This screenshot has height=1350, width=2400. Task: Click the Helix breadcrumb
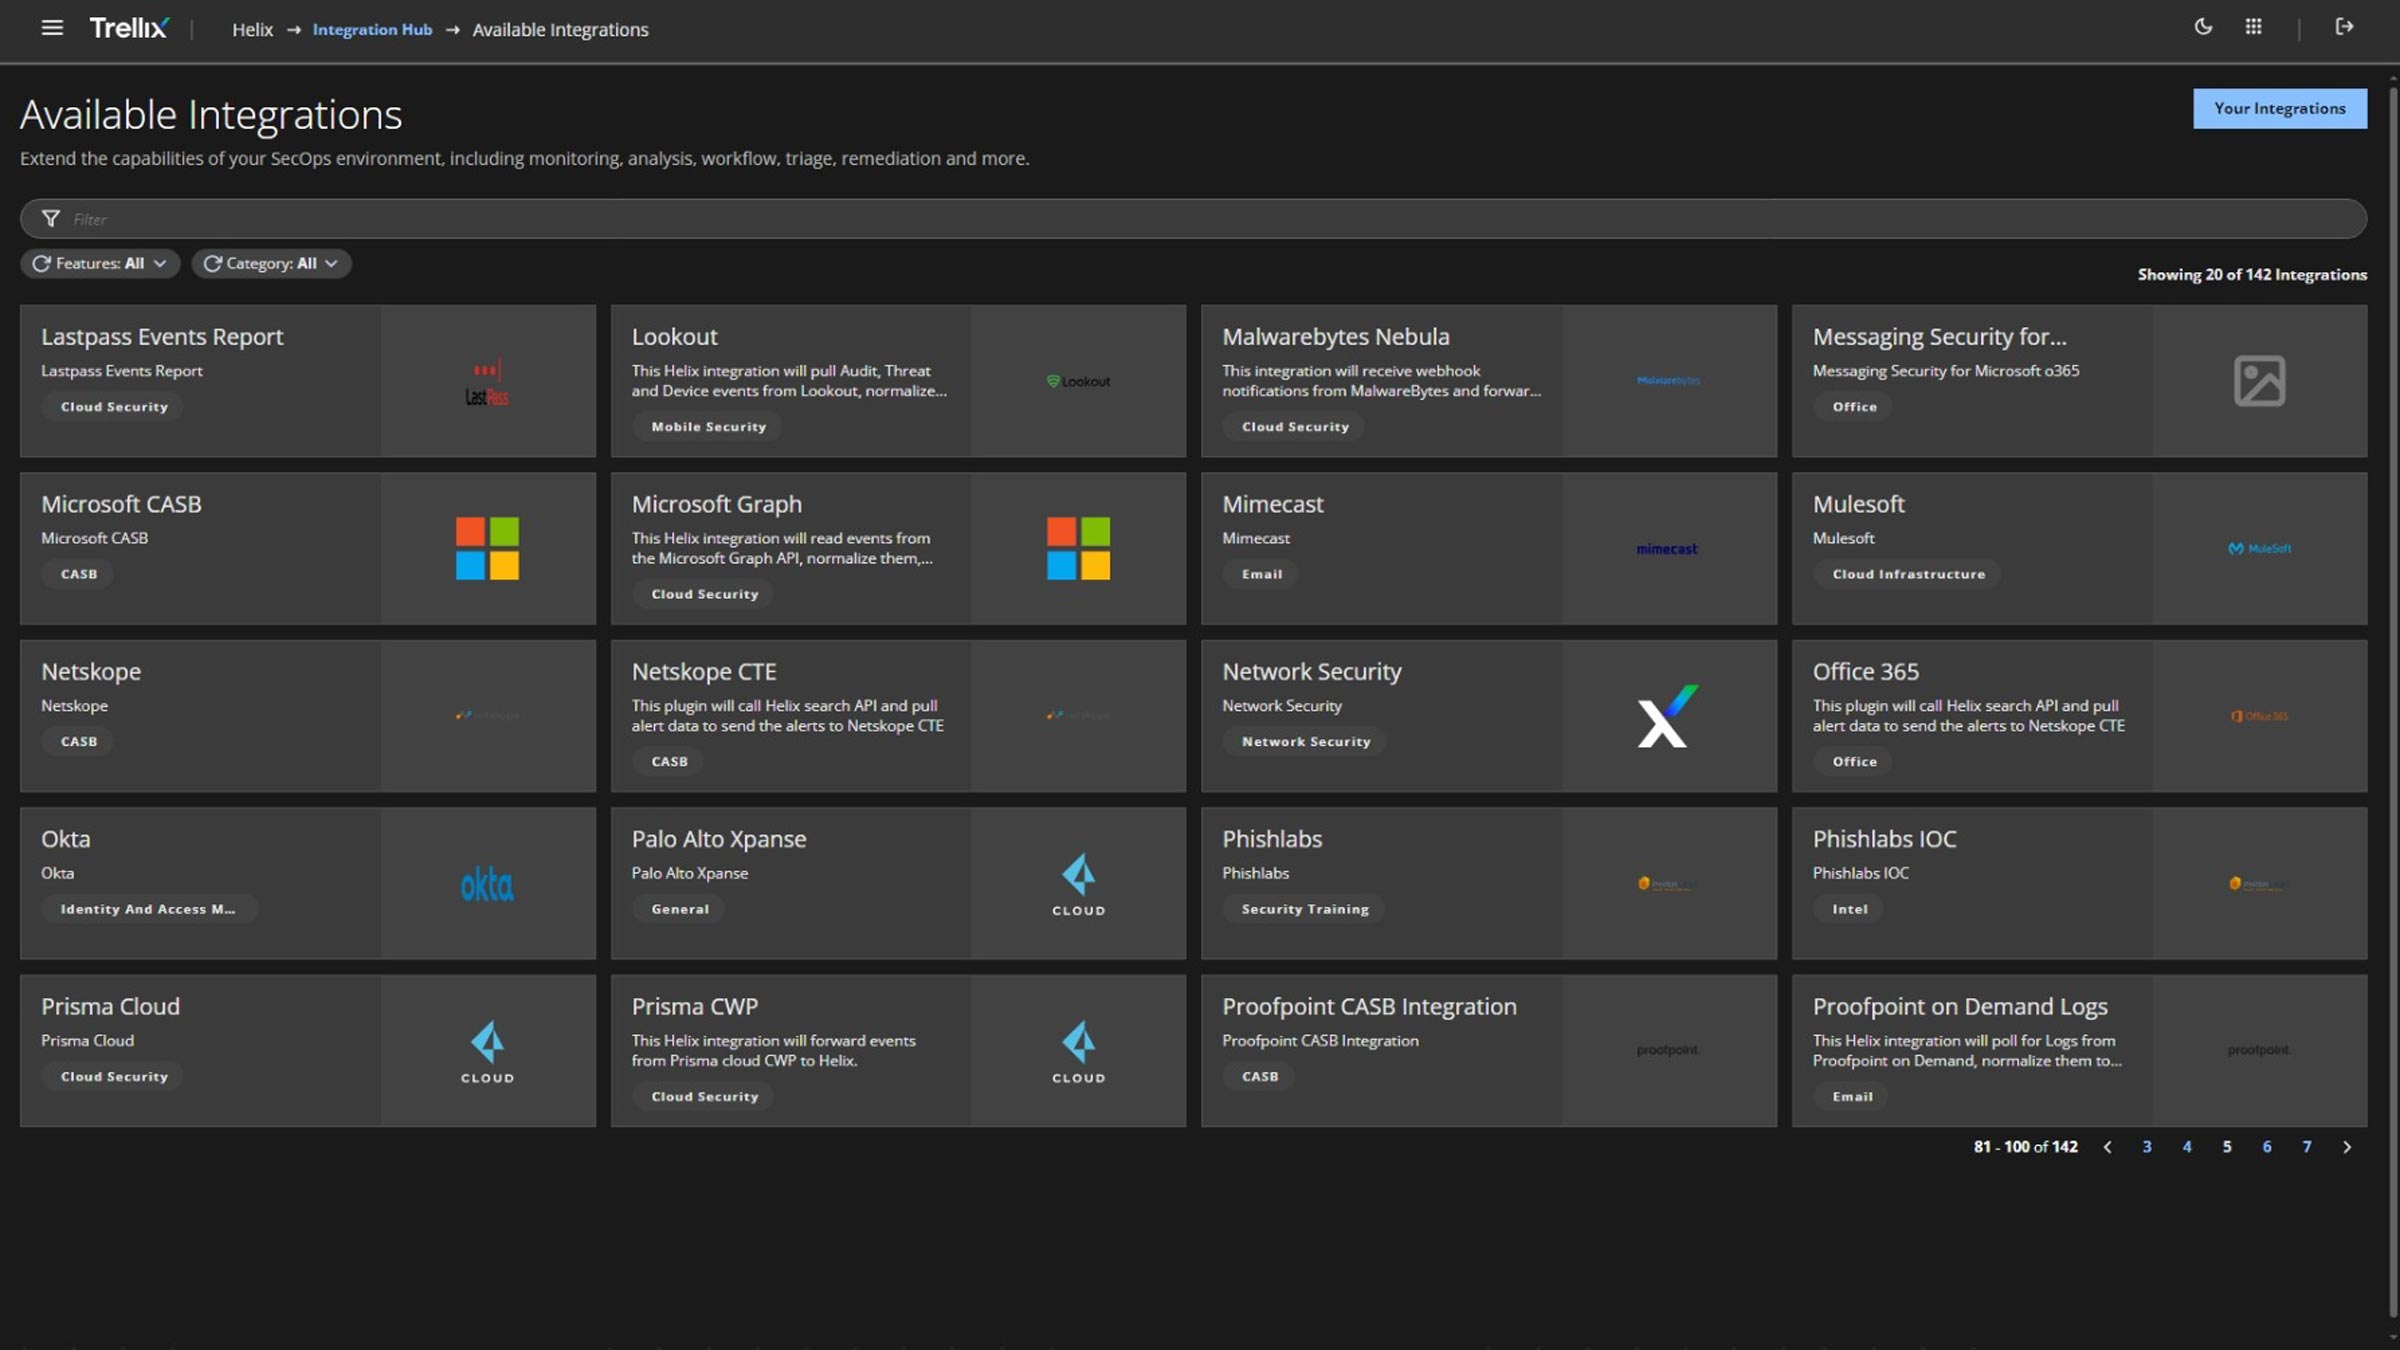coord(252,29)
